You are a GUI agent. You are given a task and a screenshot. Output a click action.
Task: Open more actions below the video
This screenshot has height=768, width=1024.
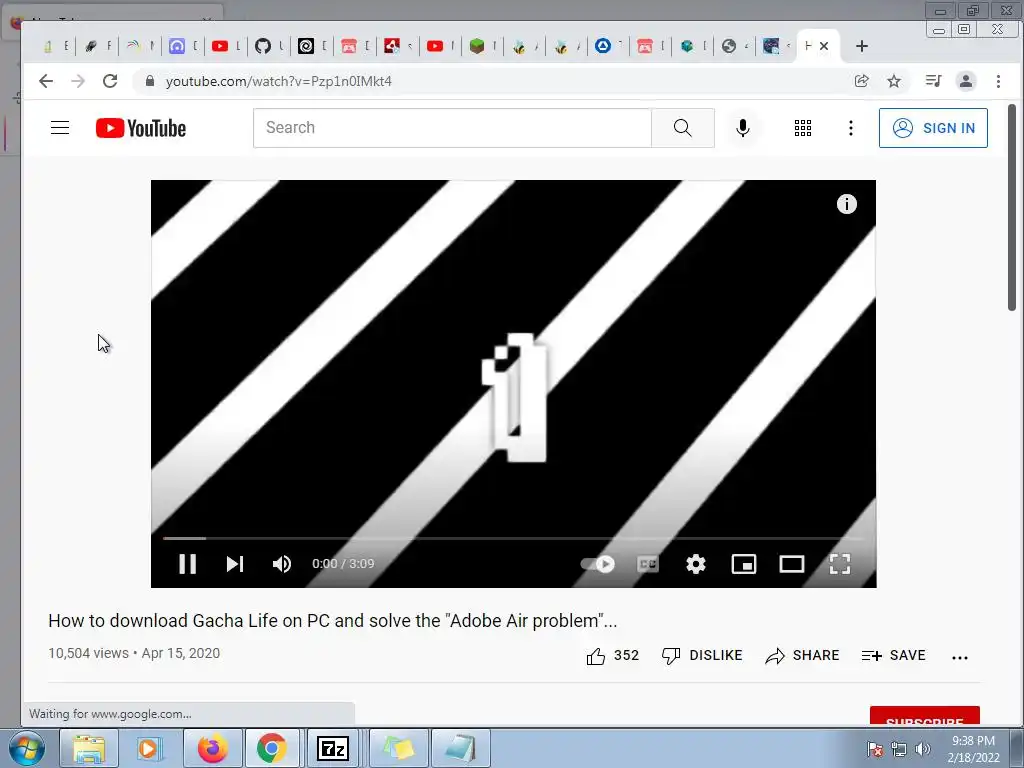(x=960, y=658)
